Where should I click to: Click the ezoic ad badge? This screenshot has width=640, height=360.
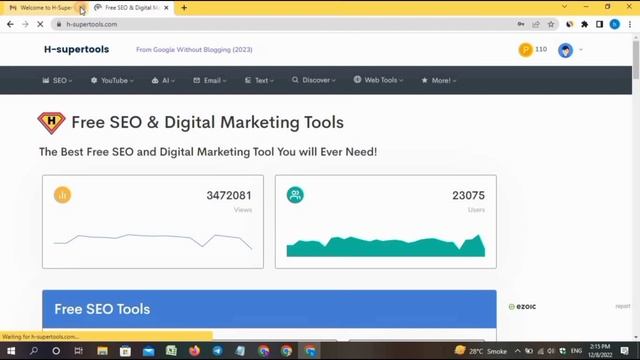tap(522, 307)
